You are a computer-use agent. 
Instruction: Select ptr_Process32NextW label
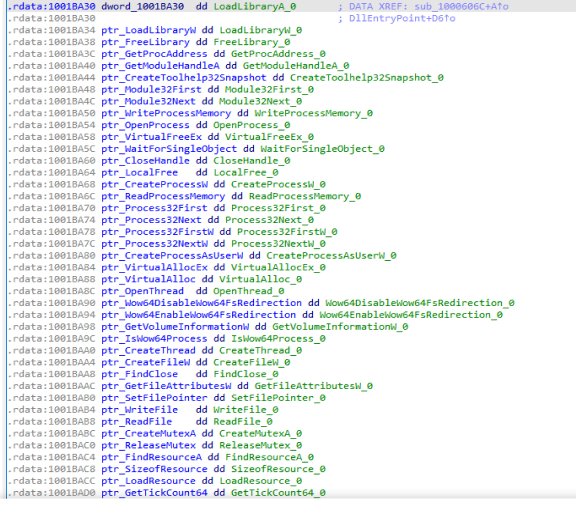154,244
